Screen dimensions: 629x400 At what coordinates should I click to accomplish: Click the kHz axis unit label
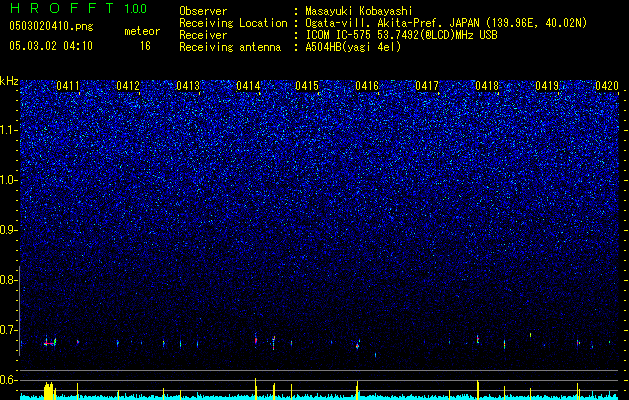point(9,81)
